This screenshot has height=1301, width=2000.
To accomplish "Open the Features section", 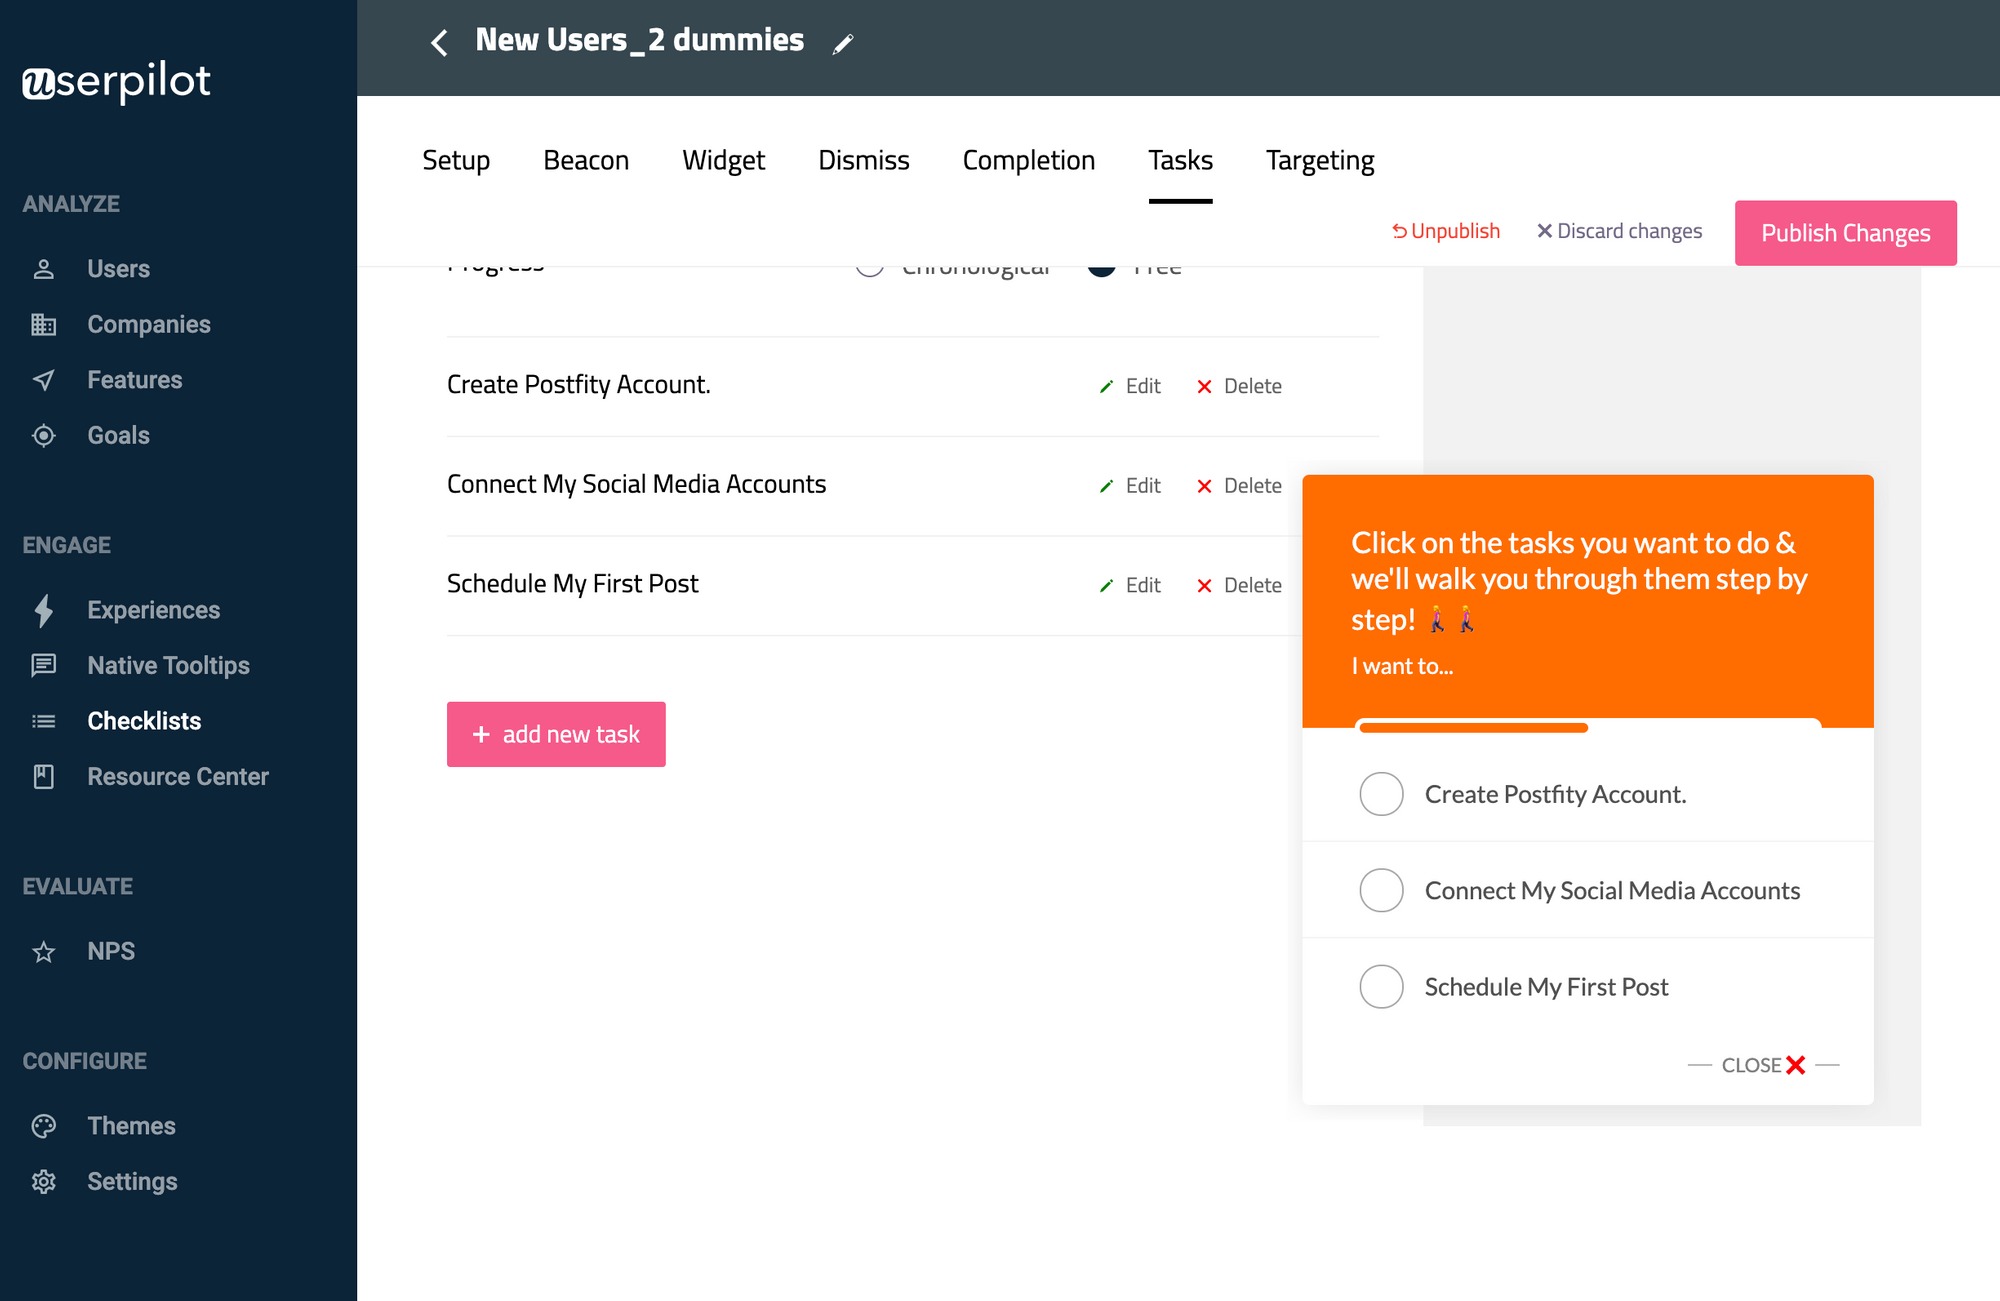I will (134, 379).
